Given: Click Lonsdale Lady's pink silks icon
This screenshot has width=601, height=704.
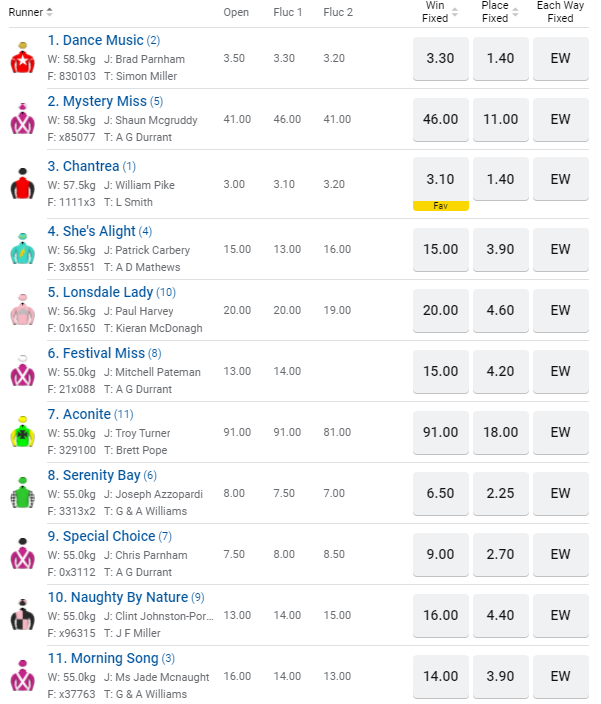Looking at the screenshot, I should tap(22, 310).
